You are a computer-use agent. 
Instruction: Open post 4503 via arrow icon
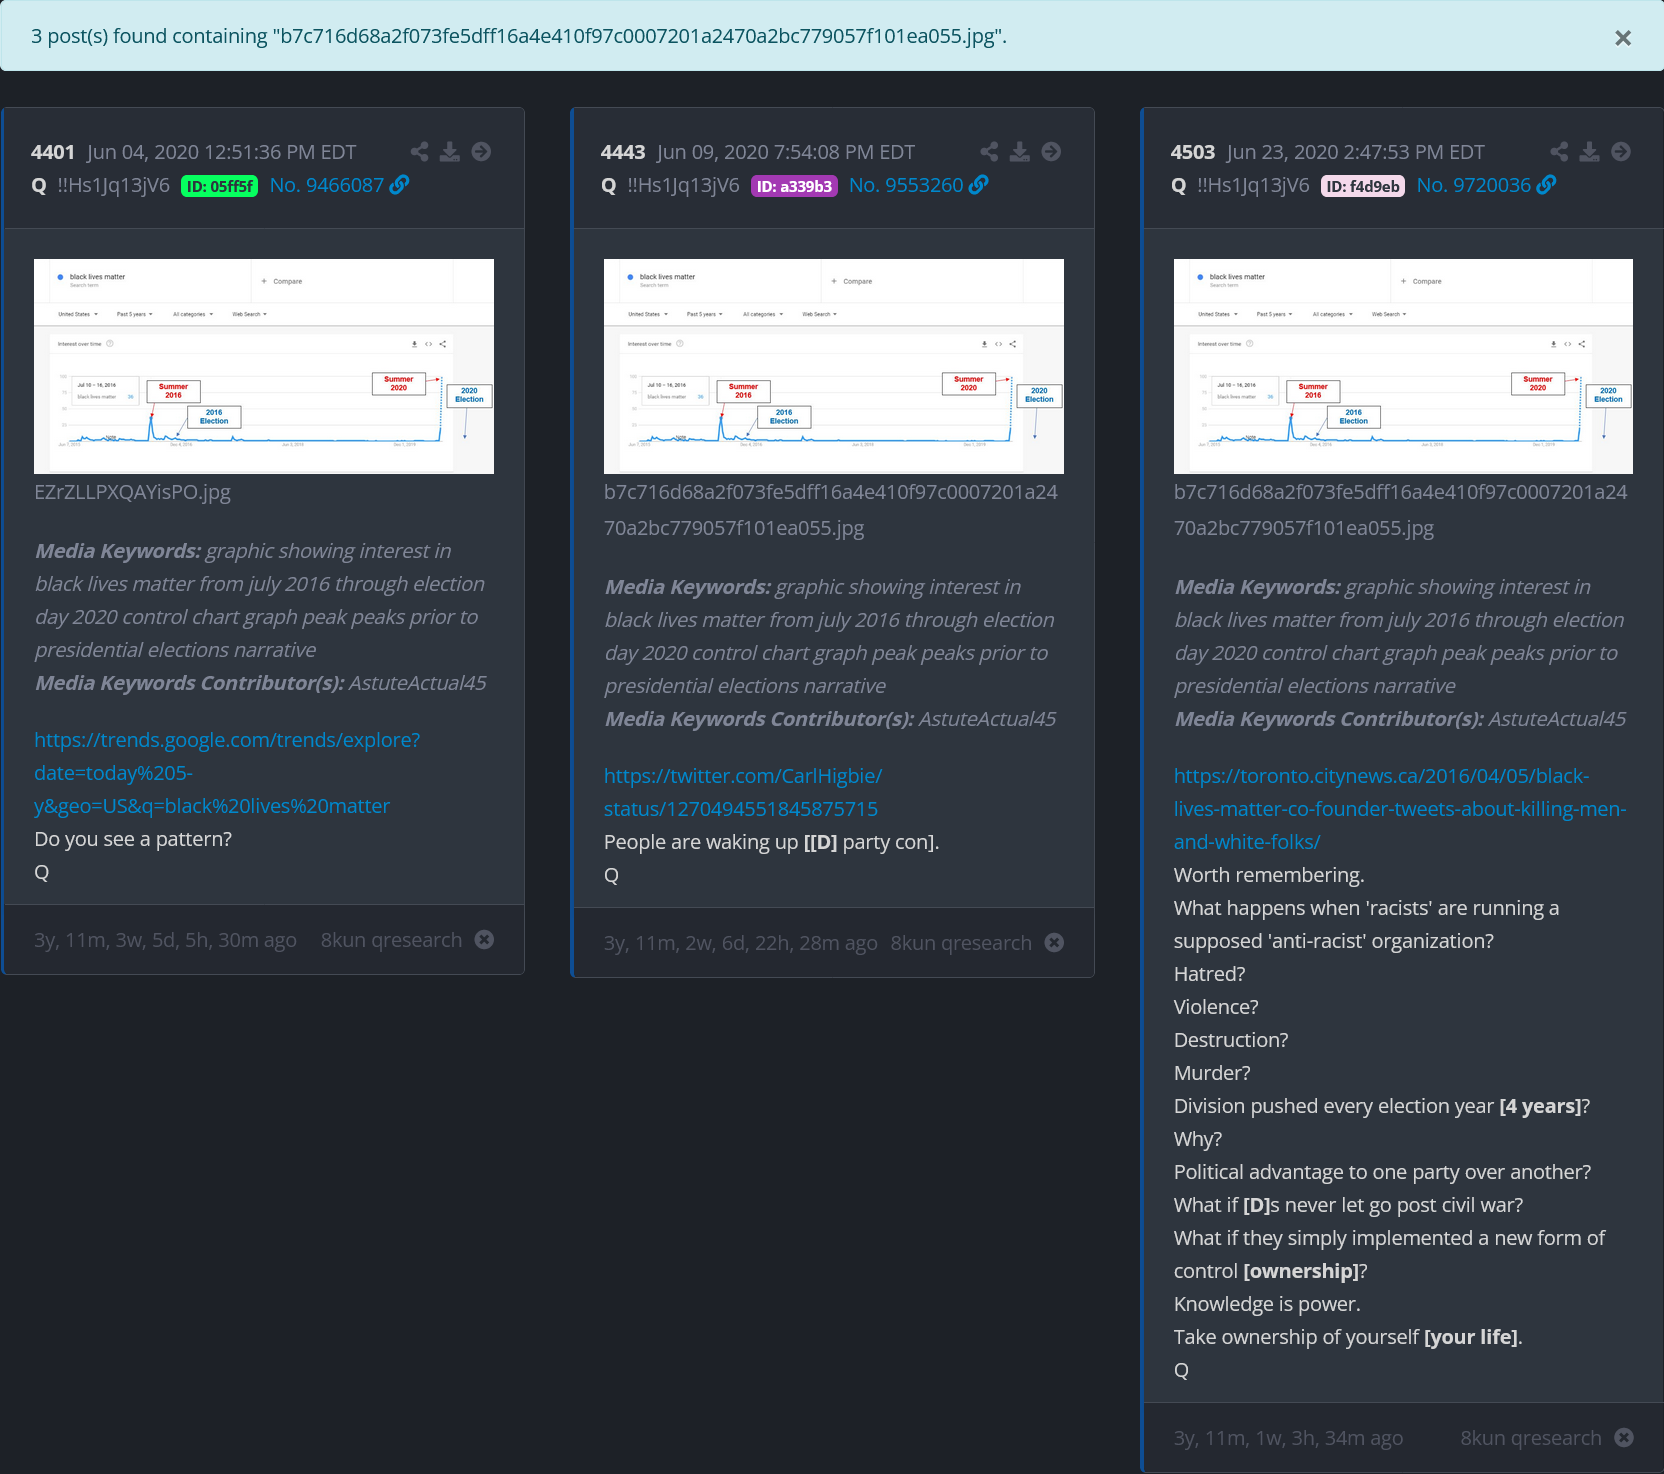point(1621,152)
